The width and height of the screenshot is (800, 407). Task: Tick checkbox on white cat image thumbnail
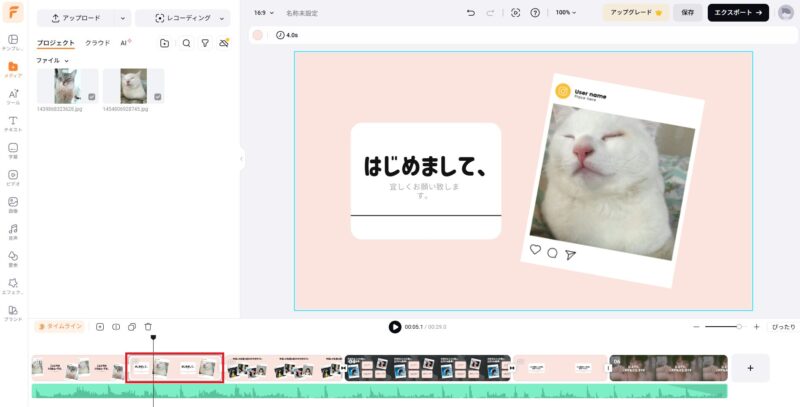pyautogui.click(x=158, y=97)
